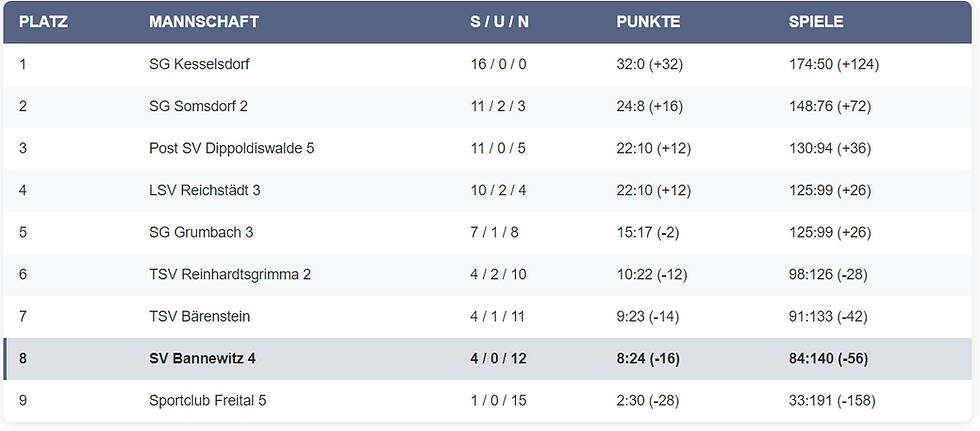Screen dimensions: 980x431
Task: Click the games value 174:50 (+124)
Action: pos(834,64)
